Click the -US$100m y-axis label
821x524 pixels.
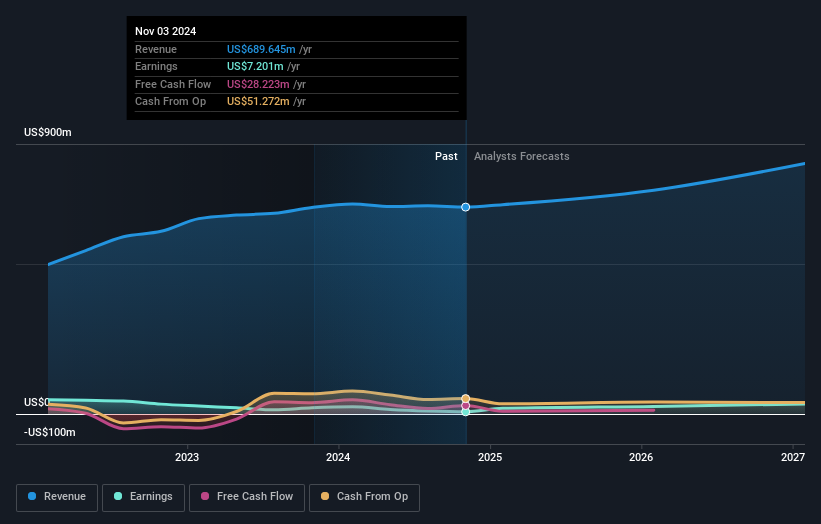pos(50,432)
